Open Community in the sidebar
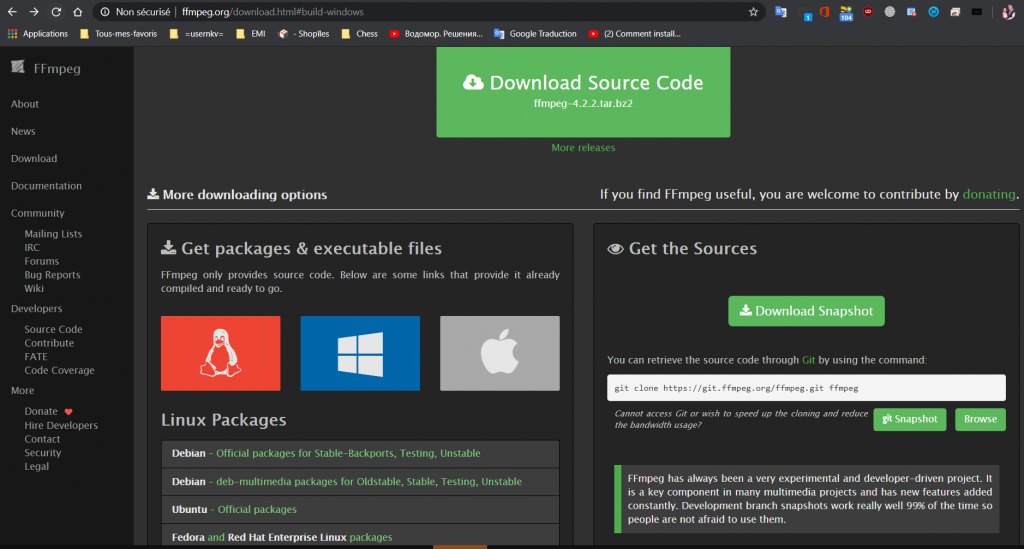The image size is (1024, 549). (37, 213)
